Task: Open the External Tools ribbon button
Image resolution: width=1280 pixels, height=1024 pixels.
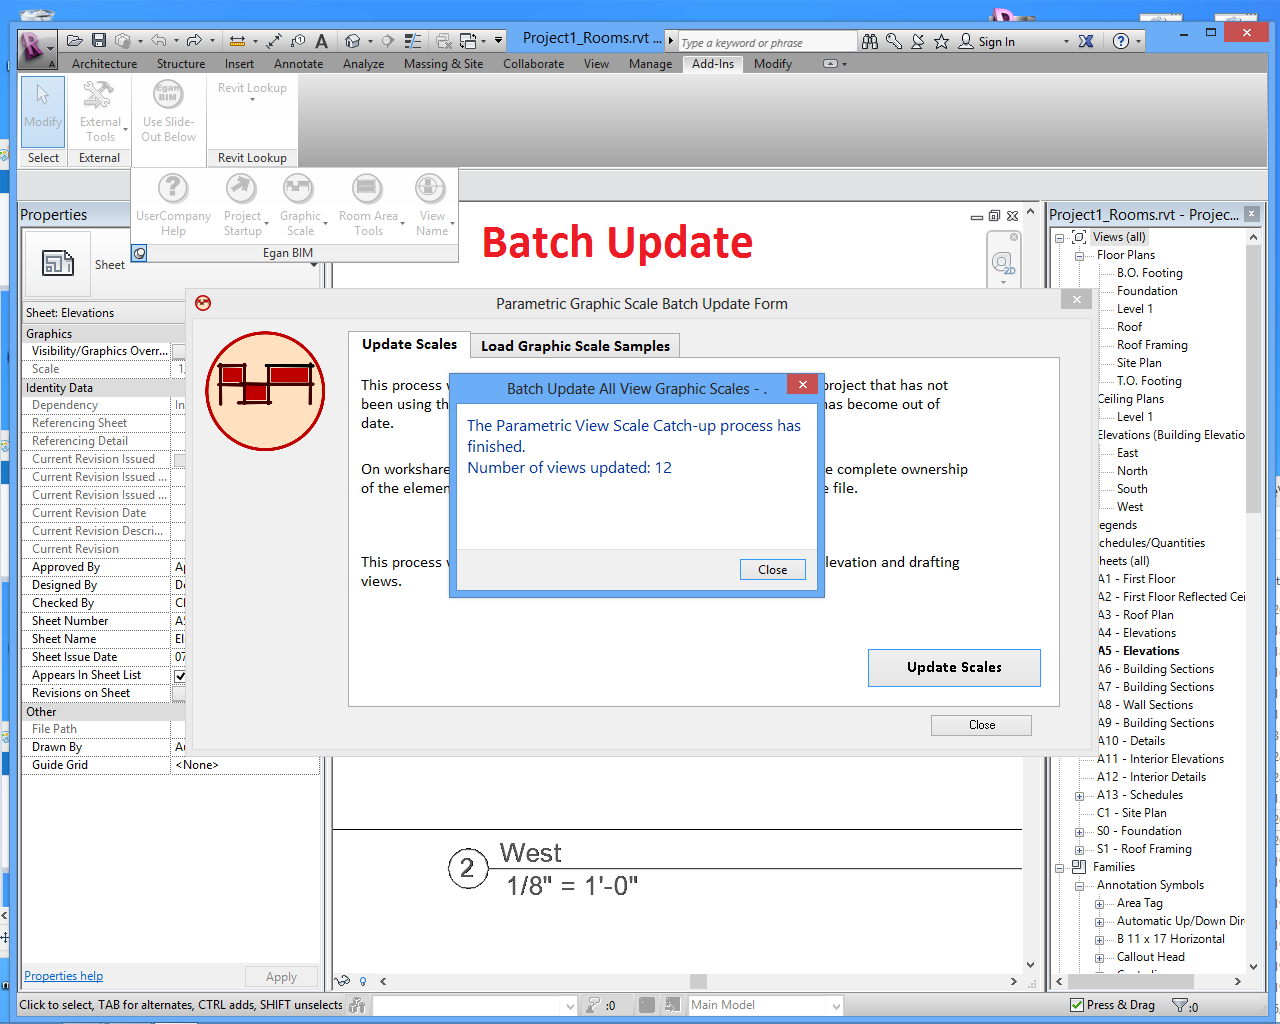Action: [x=100, y=111]
